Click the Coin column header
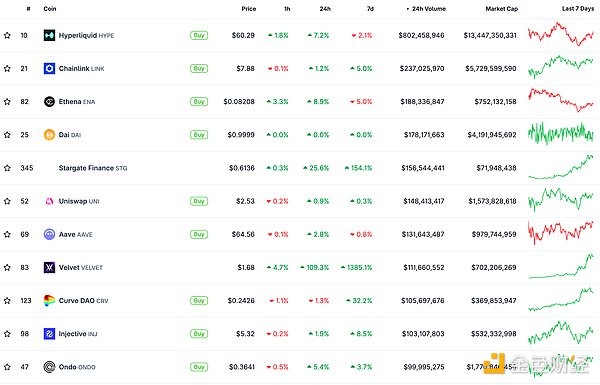 tap(50, 8)
